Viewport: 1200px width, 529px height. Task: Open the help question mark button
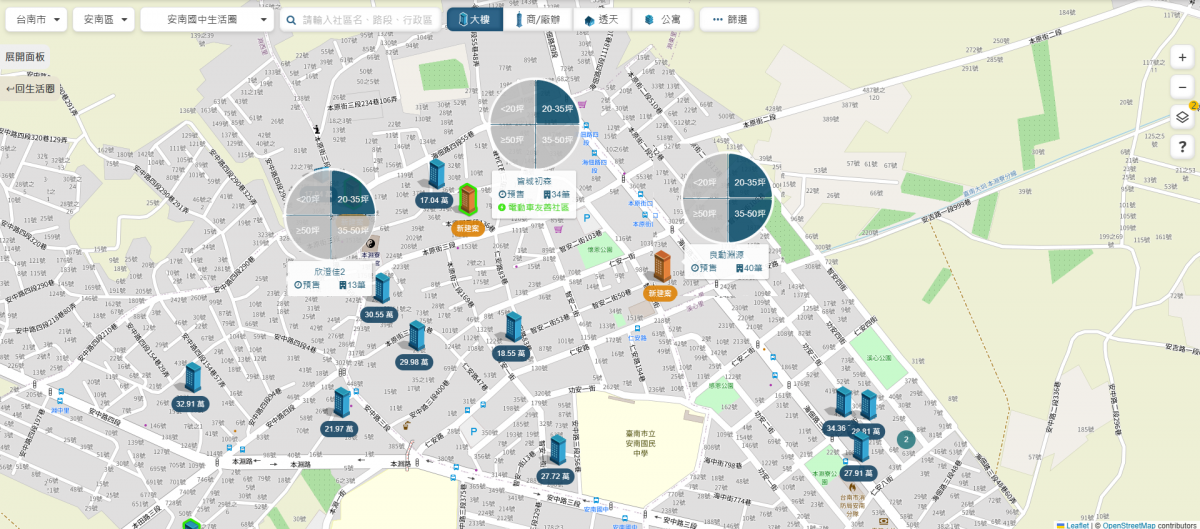(1182, 147)
